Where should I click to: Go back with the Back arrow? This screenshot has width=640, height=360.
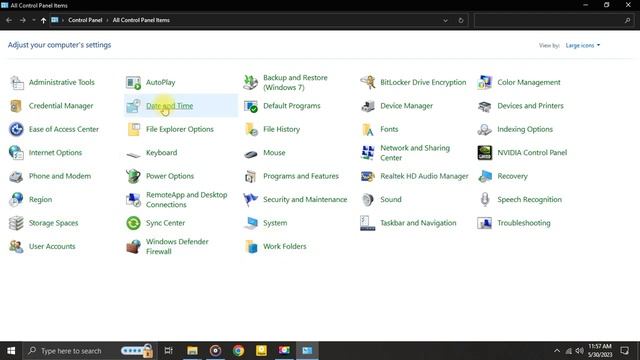(x=9, y=20)
